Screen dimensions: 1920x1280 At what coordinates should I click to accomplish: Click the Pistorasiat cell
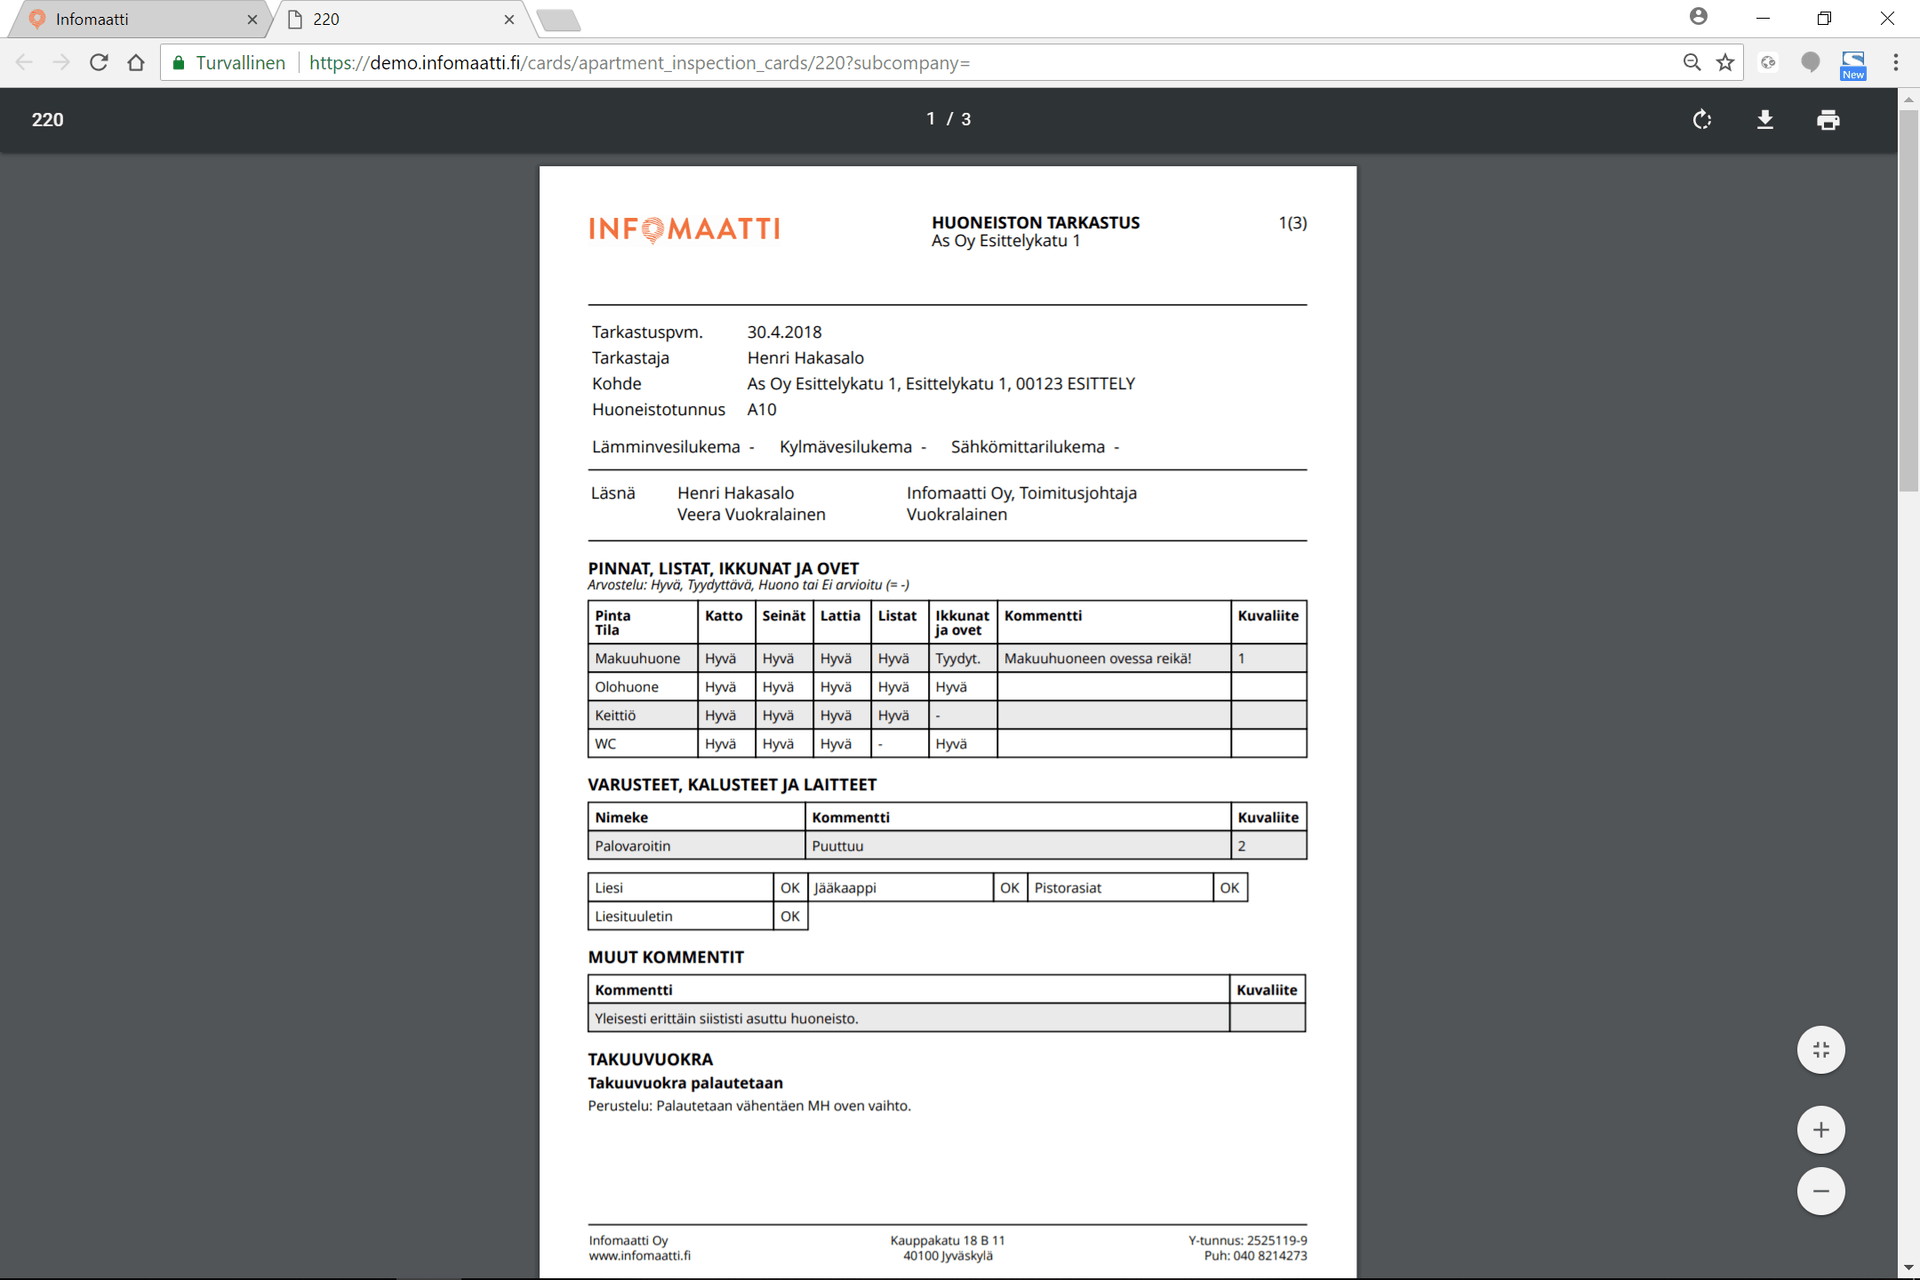point(1120,888)
